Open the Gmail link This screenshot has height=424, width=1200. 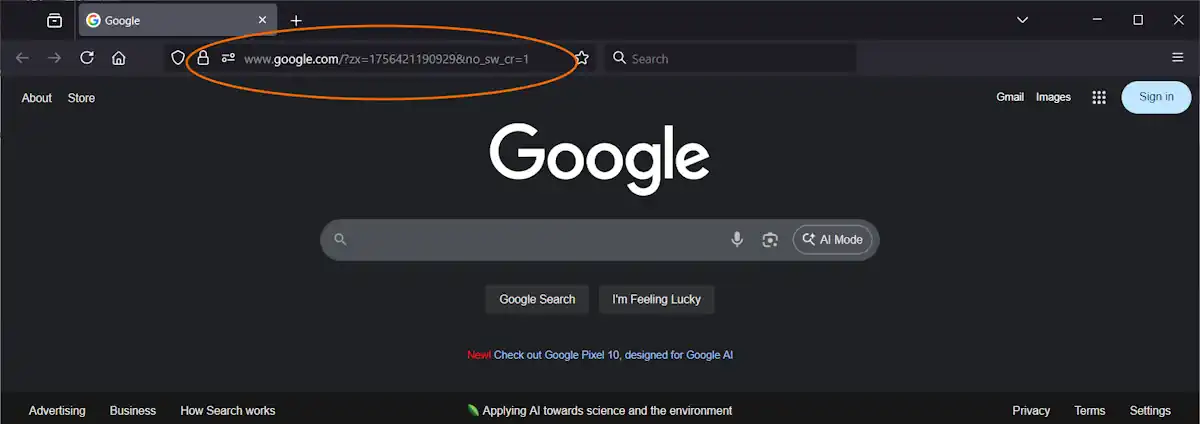pos(1010,97)
